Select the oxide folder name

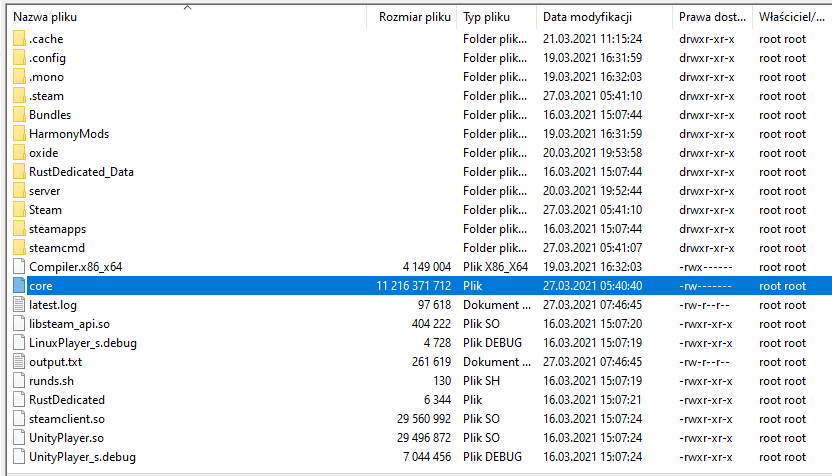click(x=44, y=153)
